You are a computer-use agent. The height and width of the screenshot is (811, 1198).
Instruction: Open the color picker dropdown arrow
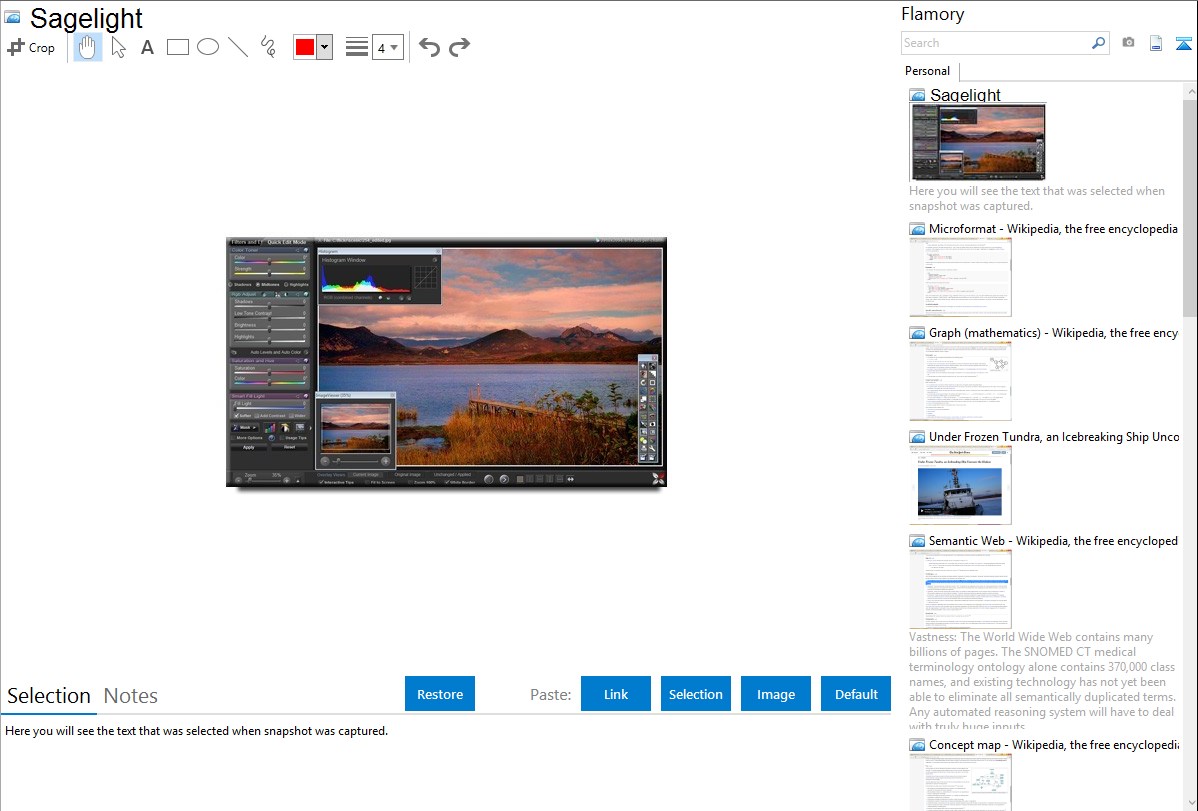(324, 47)
